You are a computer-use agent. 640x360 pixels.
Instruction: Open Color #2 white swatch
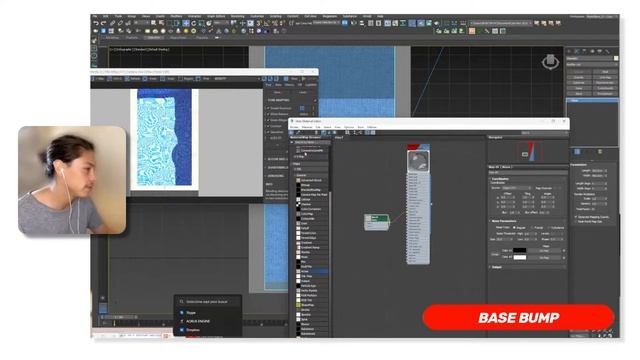coord(520,258)
